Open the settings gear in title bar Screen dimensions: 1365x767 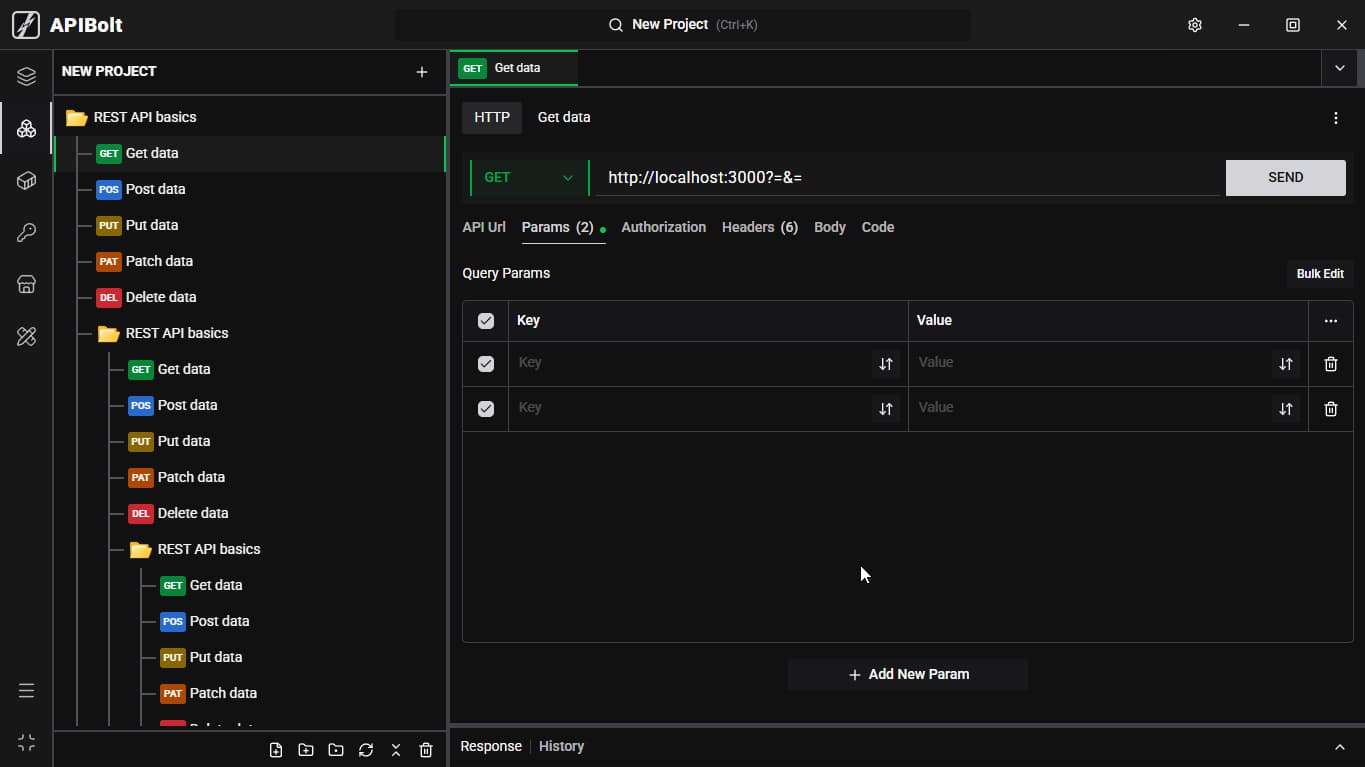coord(1194,25)
